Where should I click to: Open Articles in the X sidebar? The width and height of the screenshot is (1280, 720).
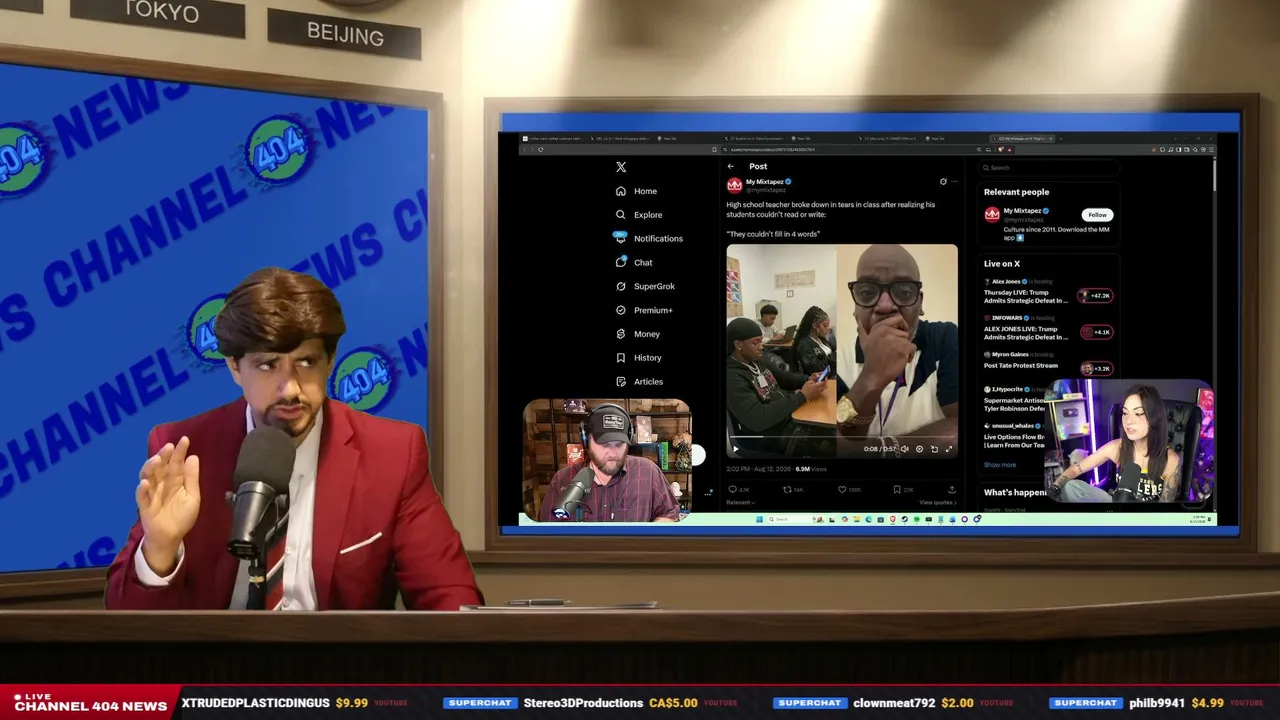point(639,382)
